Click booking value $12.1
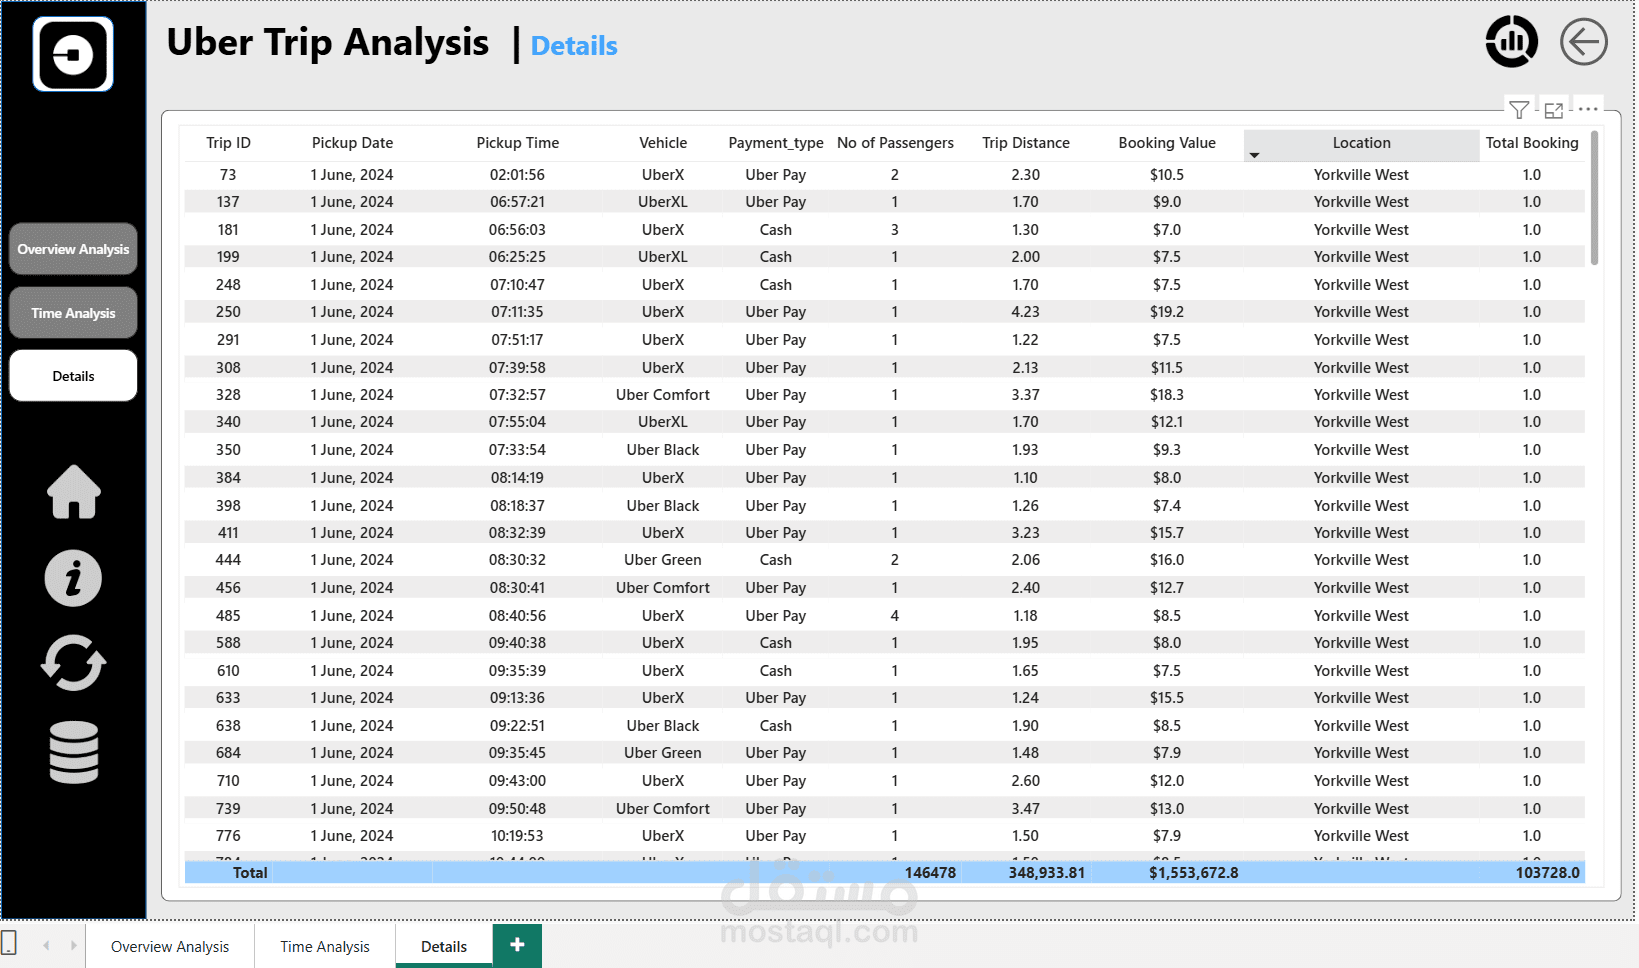 pos(1167,422)
